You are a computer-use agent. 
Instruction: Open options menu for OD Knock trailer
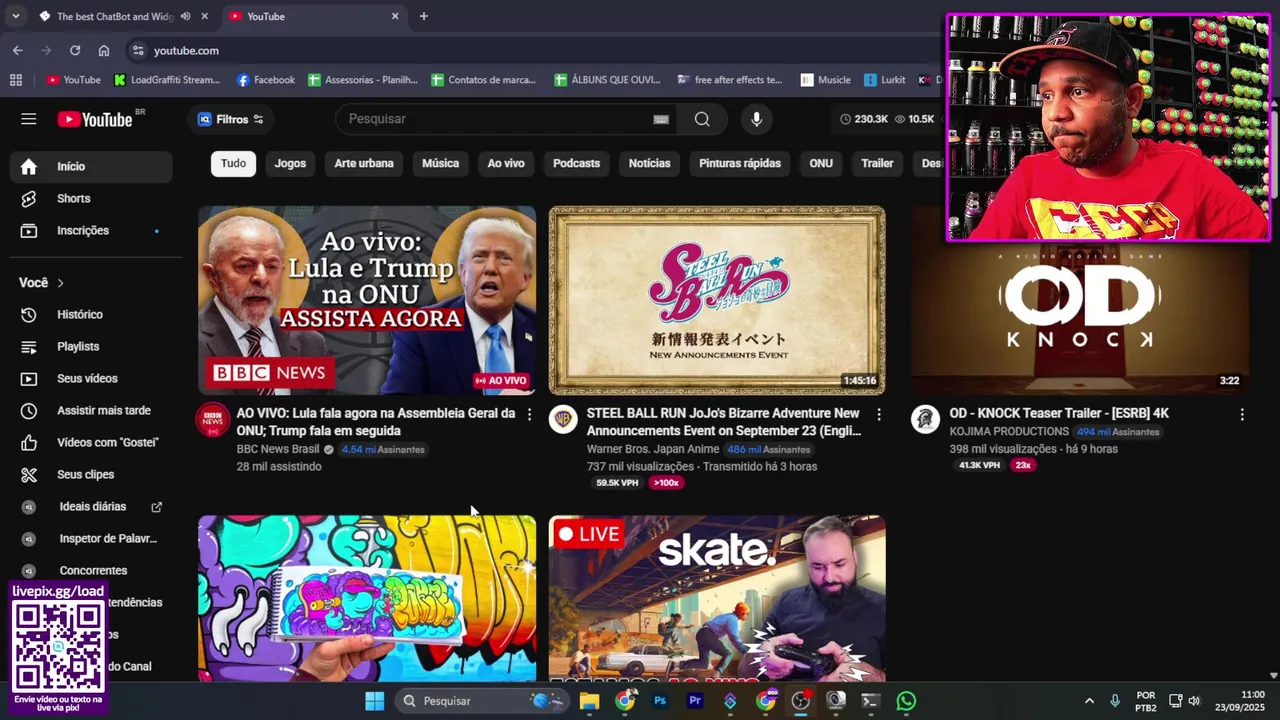point(1242,414)
